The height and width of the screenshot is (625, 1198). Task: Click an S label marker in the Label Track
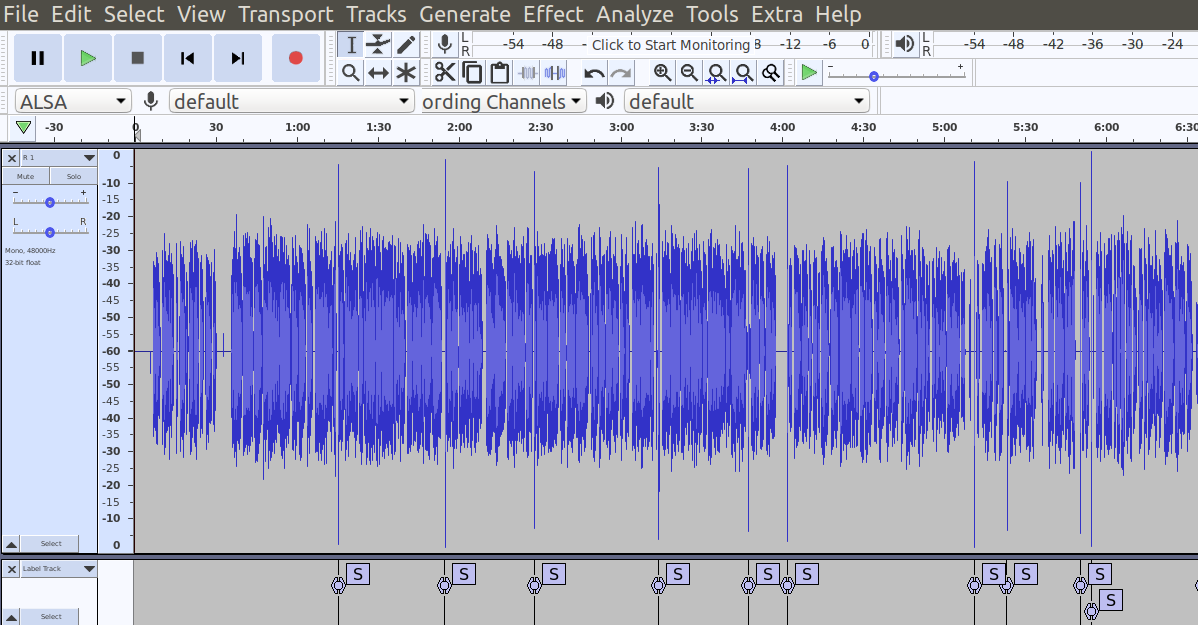tap(357, 574)
